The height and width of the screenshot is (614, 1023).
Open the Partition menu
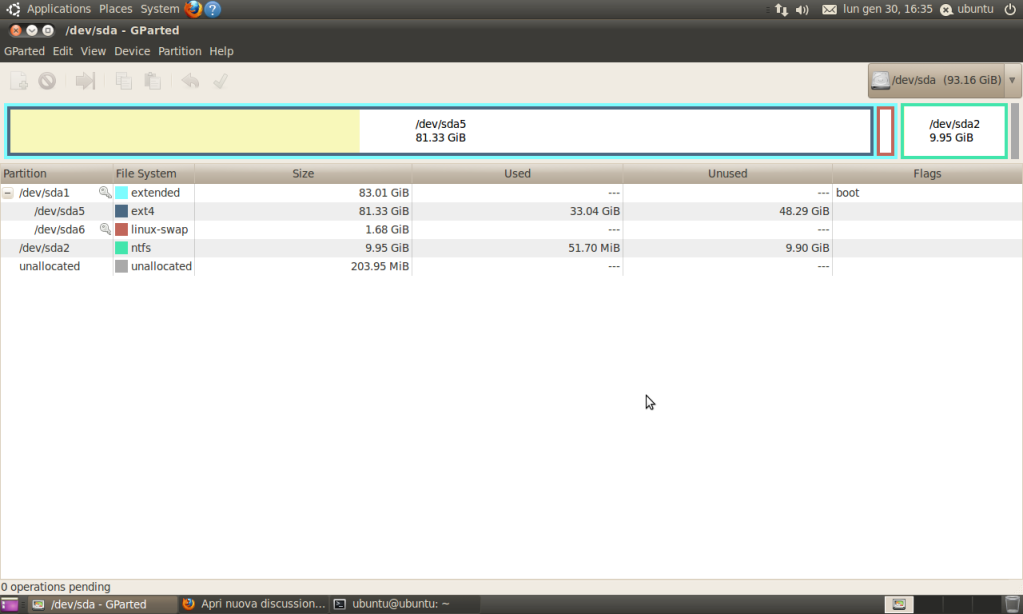[179, 51]
